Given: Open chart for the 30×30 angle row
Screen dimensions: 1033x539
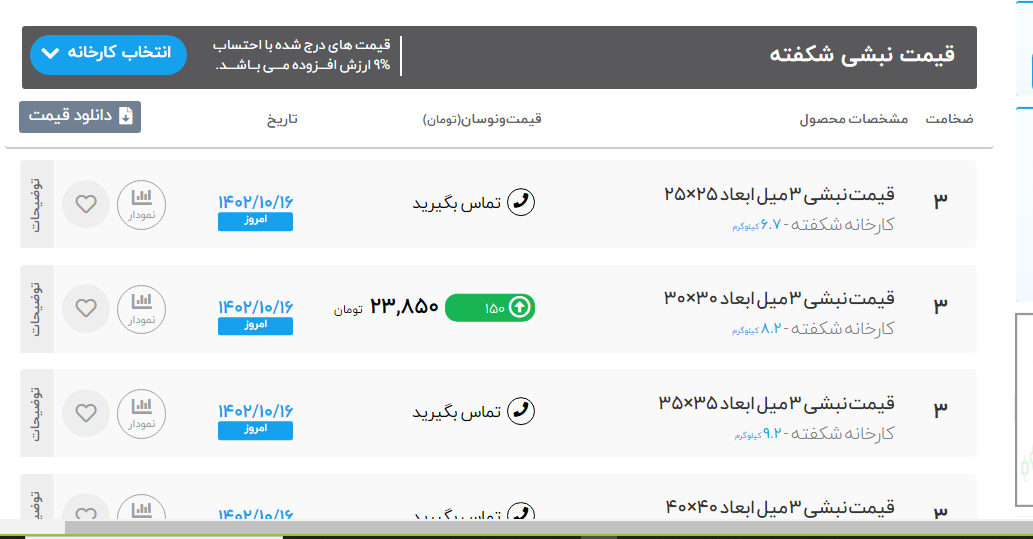Looking at the screenshot, I should pyautogui.click(x=142, y=308).
